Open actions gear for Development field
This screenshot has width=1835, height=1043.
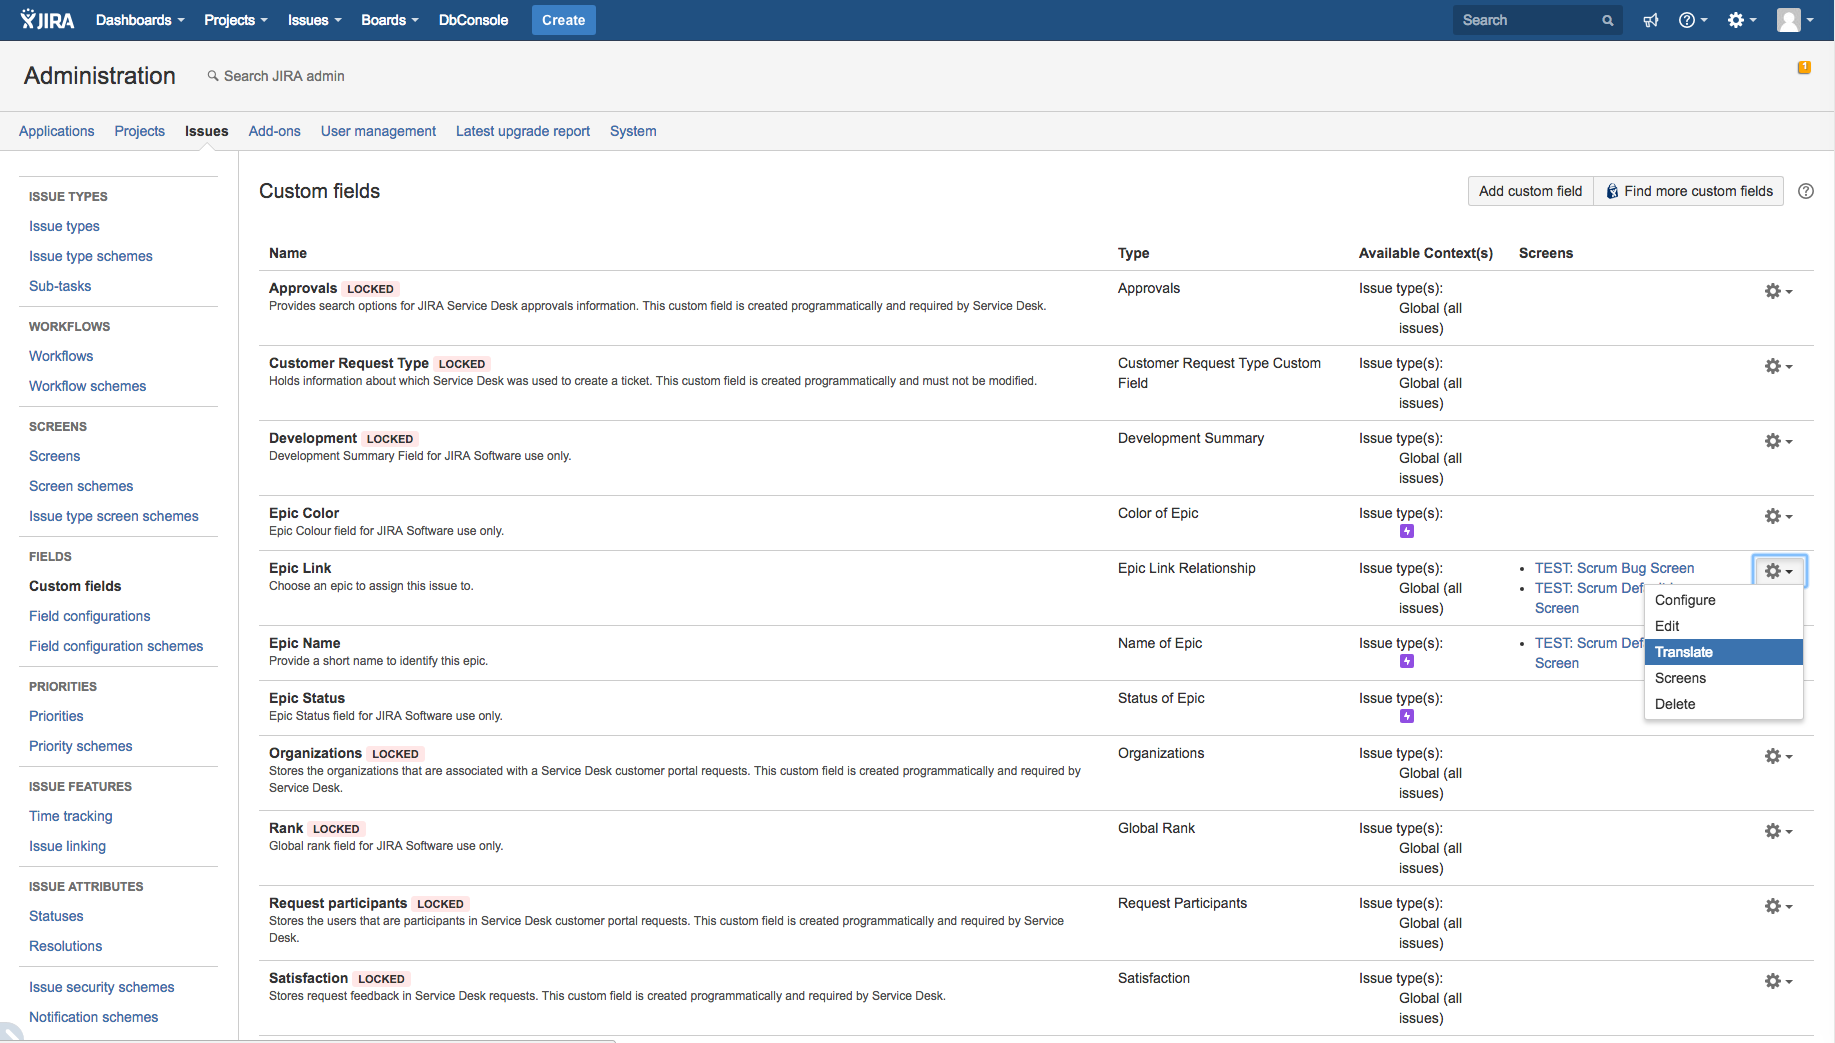[1778, 441]
